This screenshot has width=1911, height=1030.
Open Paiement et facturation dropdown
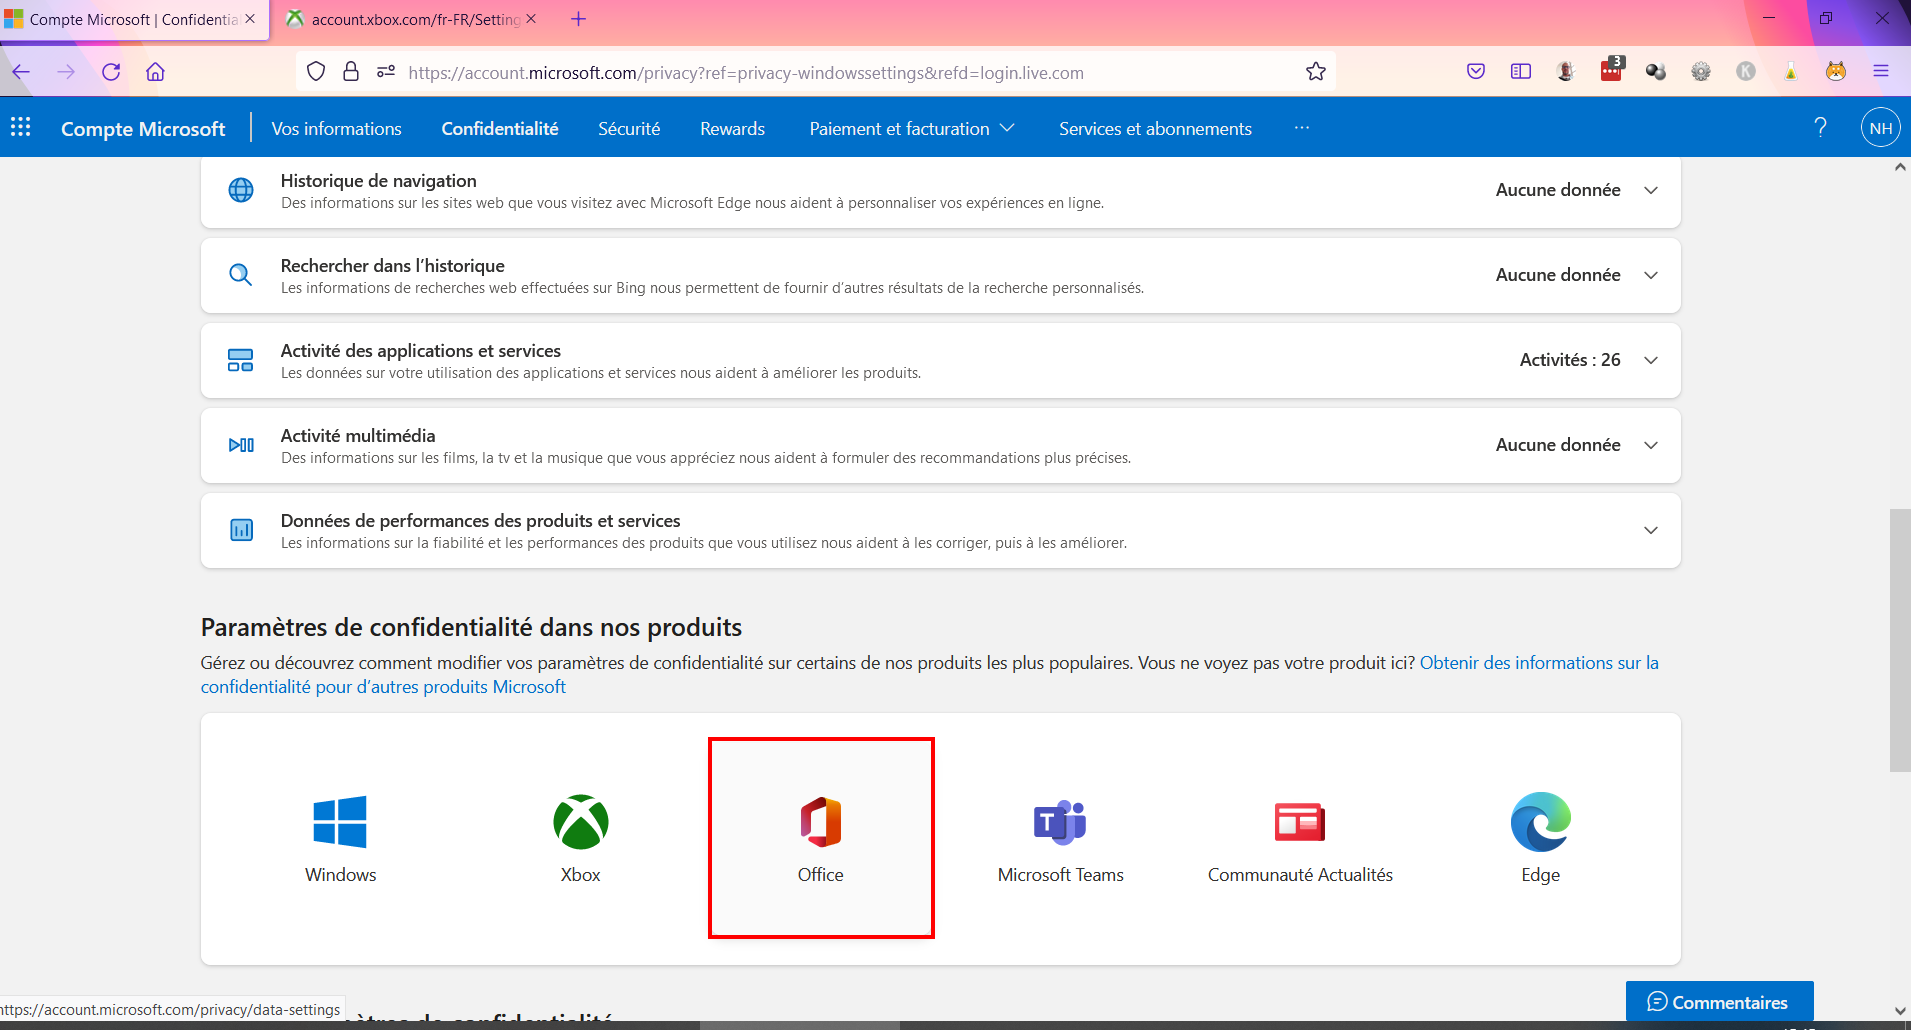912,129
